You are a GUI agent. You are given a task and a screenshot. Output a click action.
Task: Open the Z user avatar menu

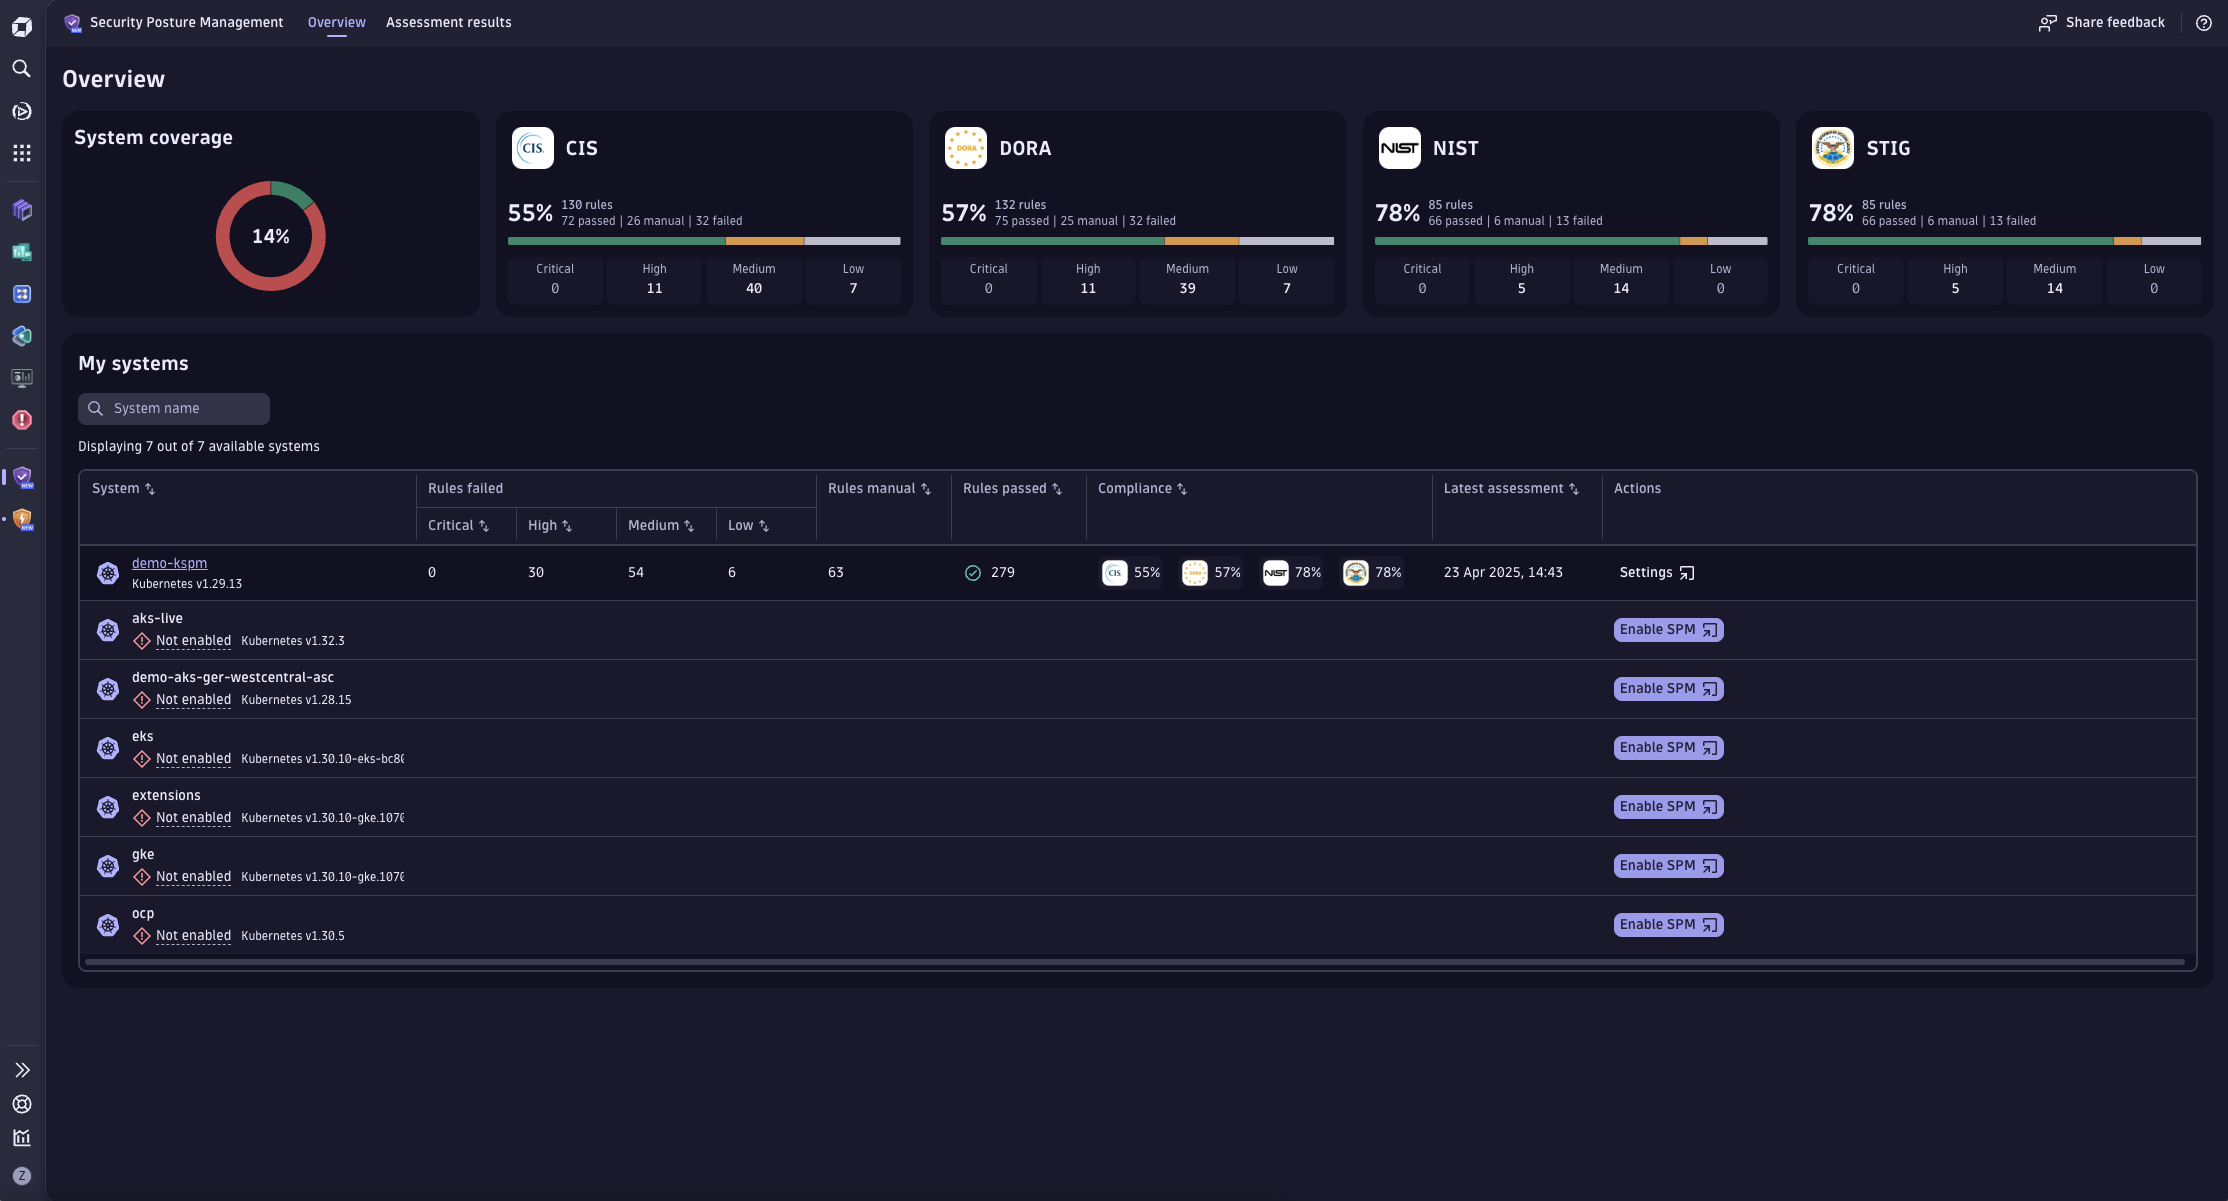(22, 1176)
